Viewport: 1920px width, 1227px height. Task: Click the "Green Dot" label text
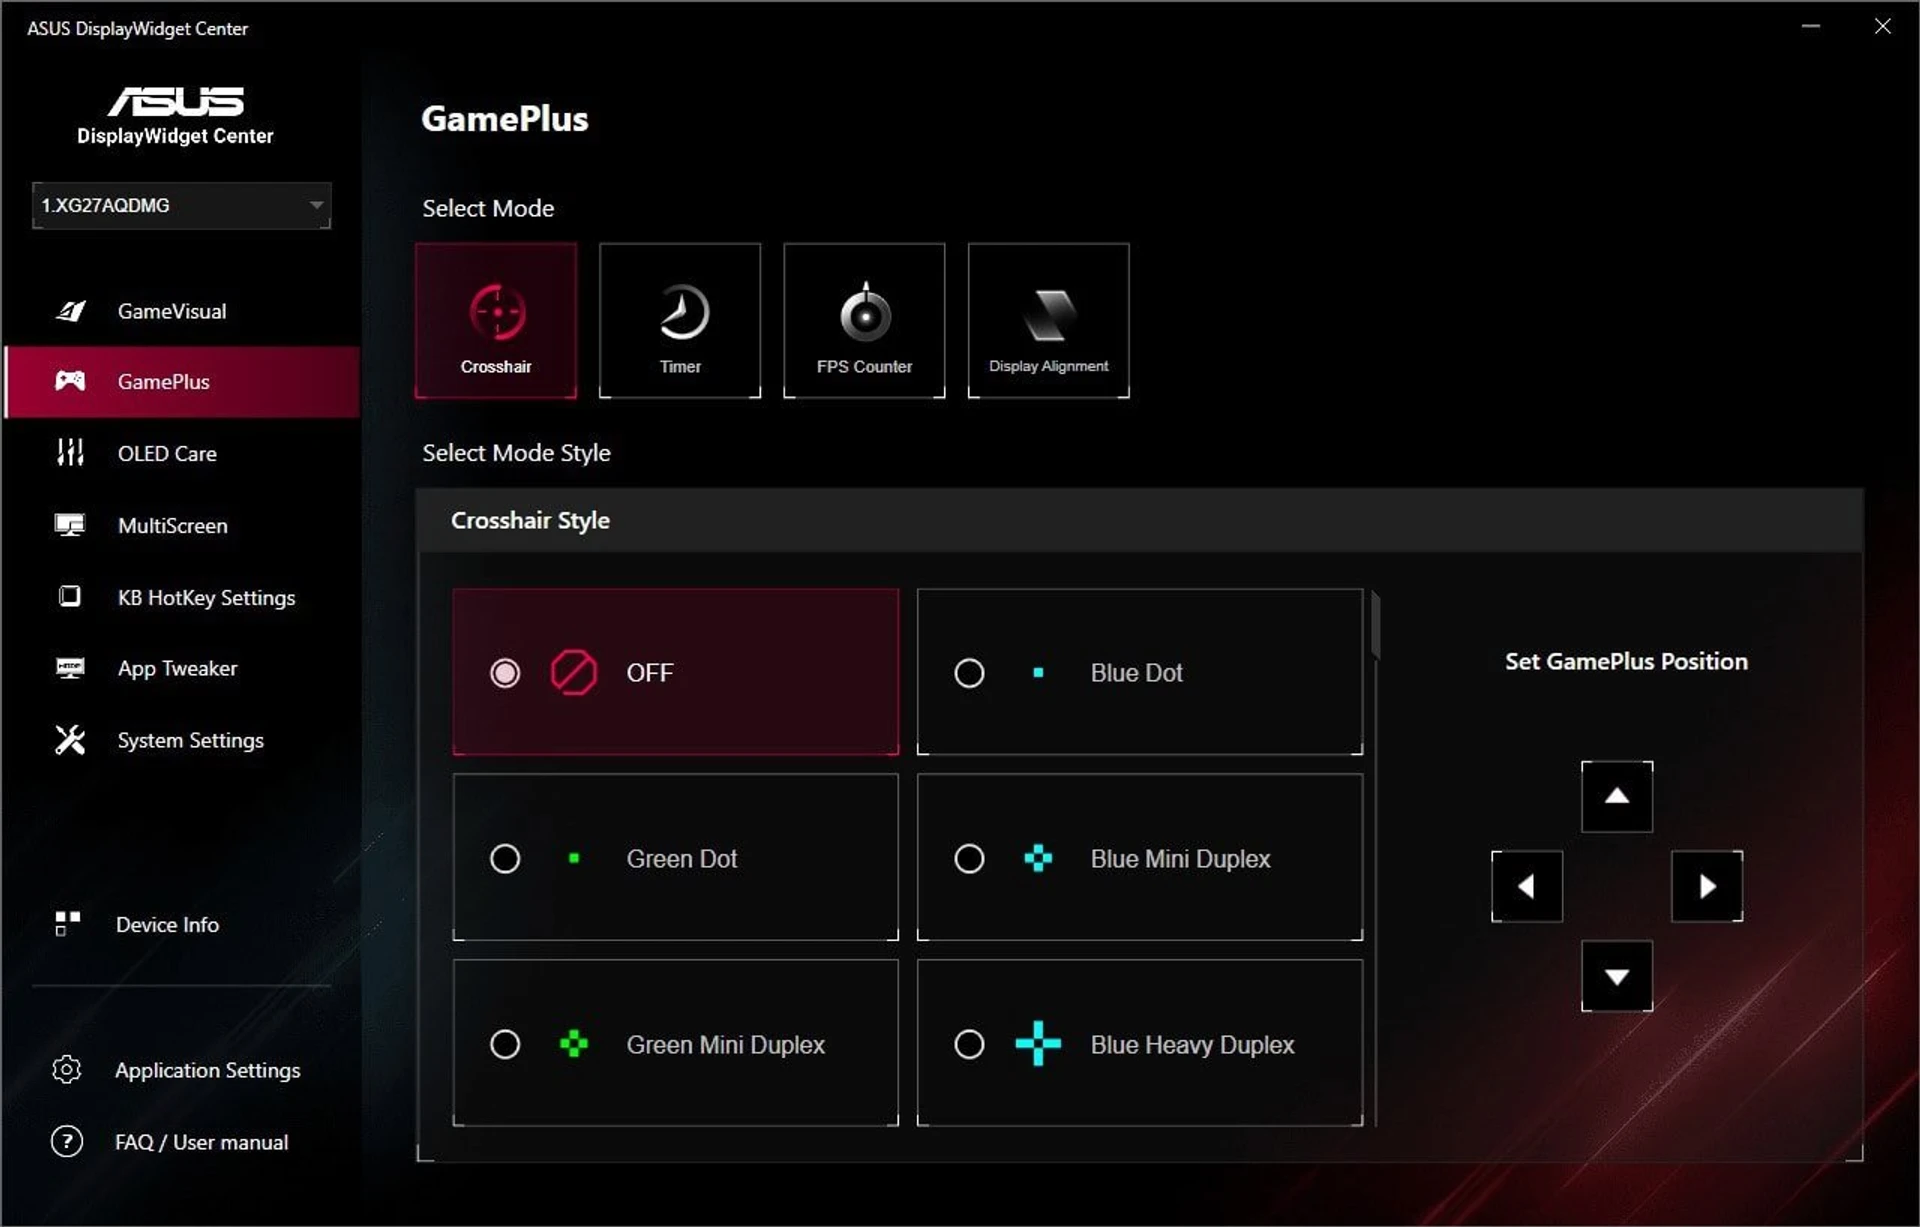[x=681, y=858]
